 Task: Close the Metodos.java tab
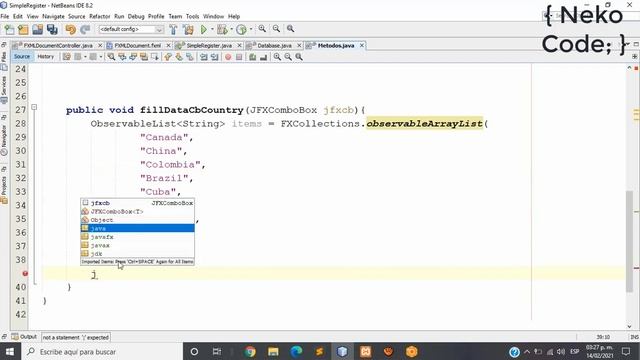362,45
